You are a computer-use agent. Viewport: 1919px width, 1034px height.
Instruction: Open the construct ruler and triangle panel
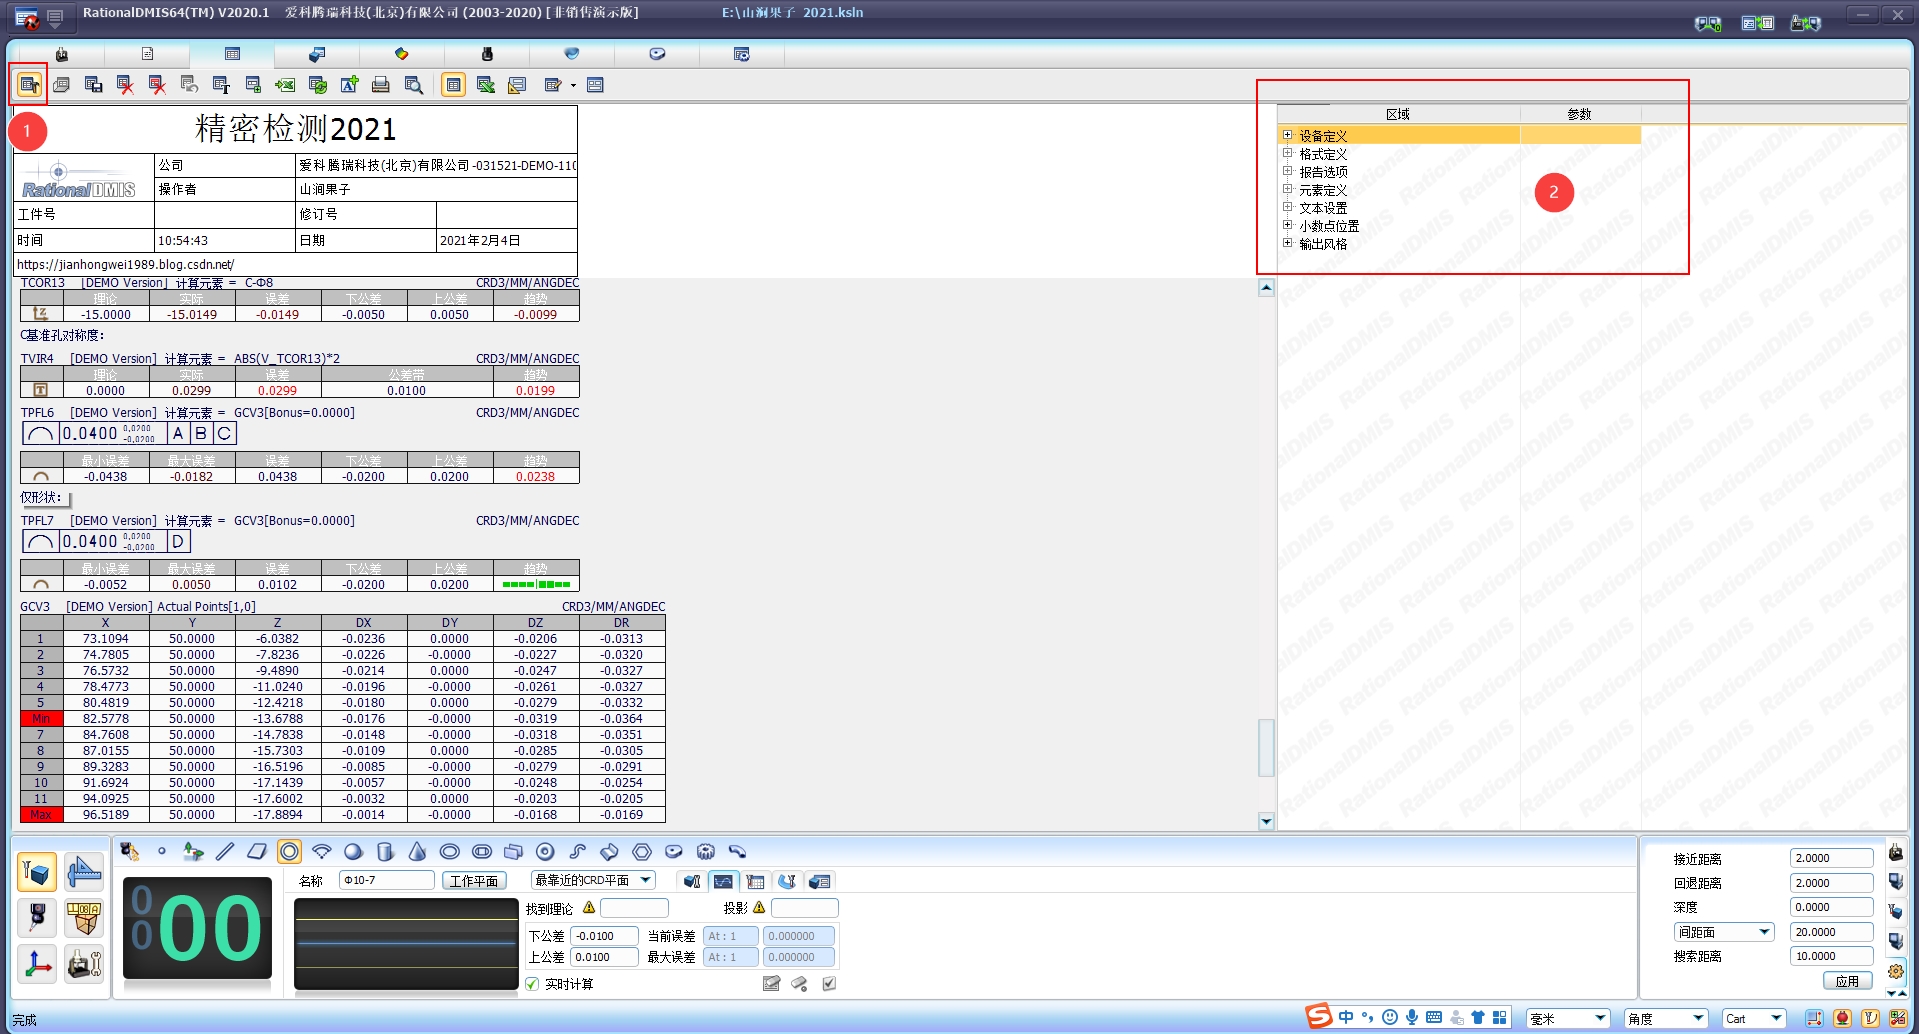point(84,873)
